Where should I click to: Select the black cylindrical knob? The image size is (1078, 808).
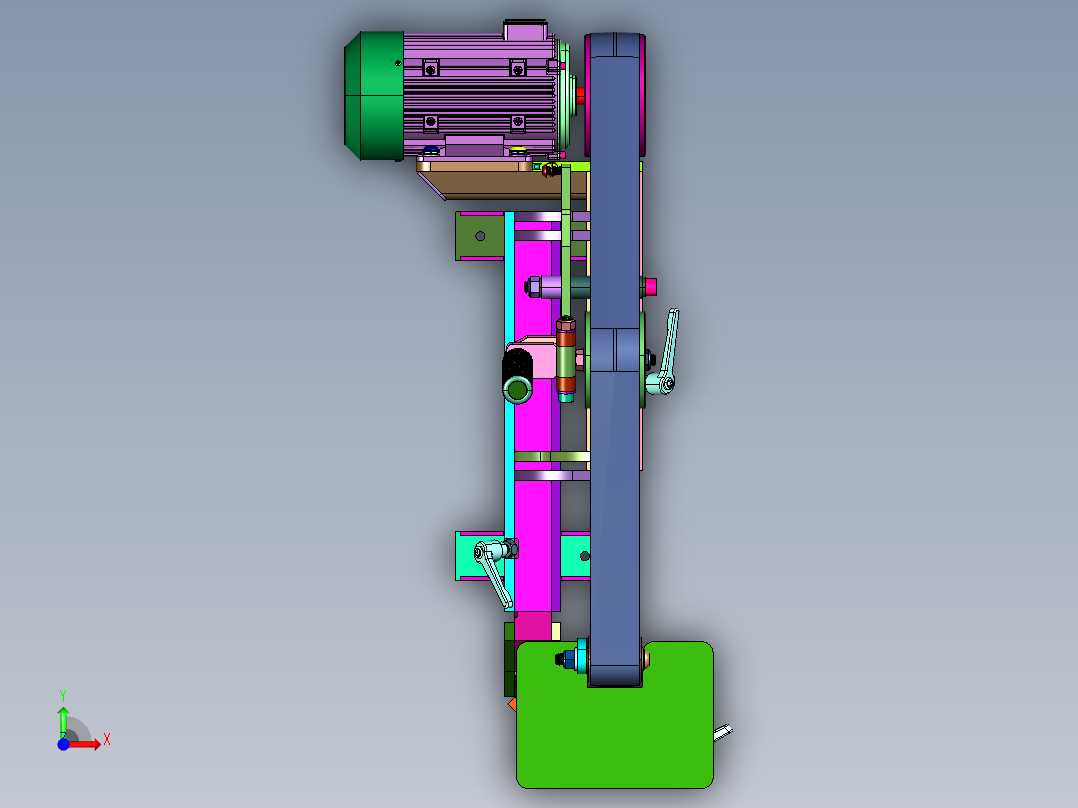518,375
